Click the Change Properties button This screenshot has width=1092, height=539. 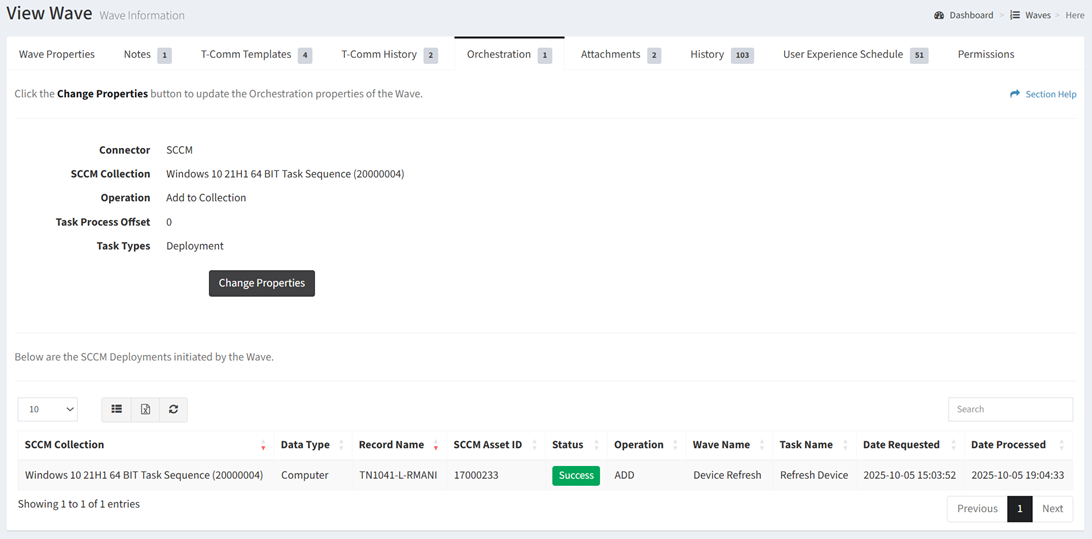(x=262, y=283)
